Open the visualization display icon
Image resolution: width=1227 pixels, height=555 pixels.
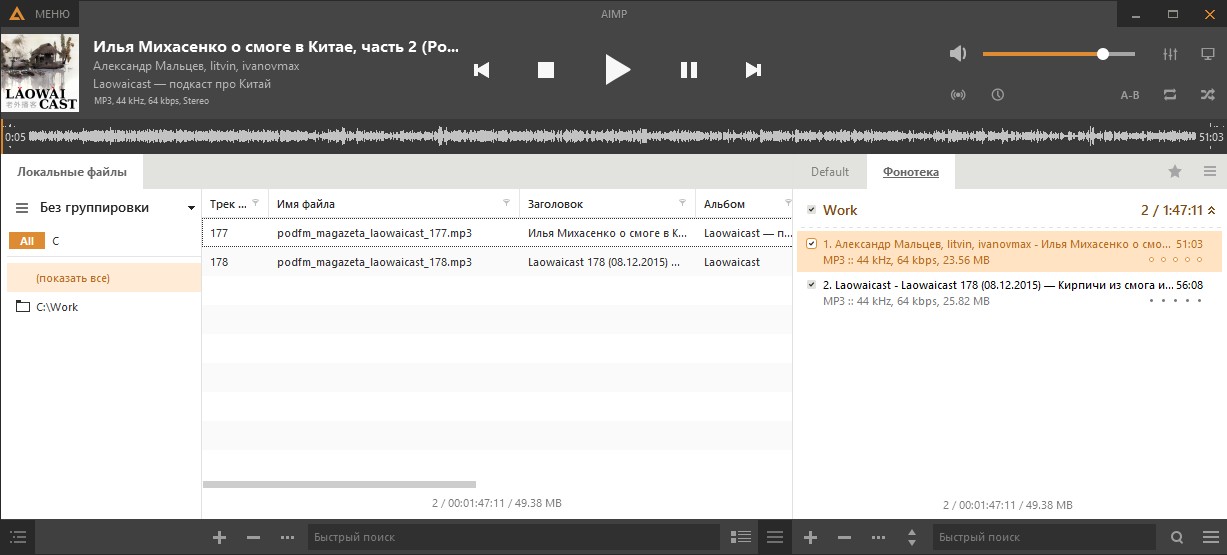[x=1208, y=54]
